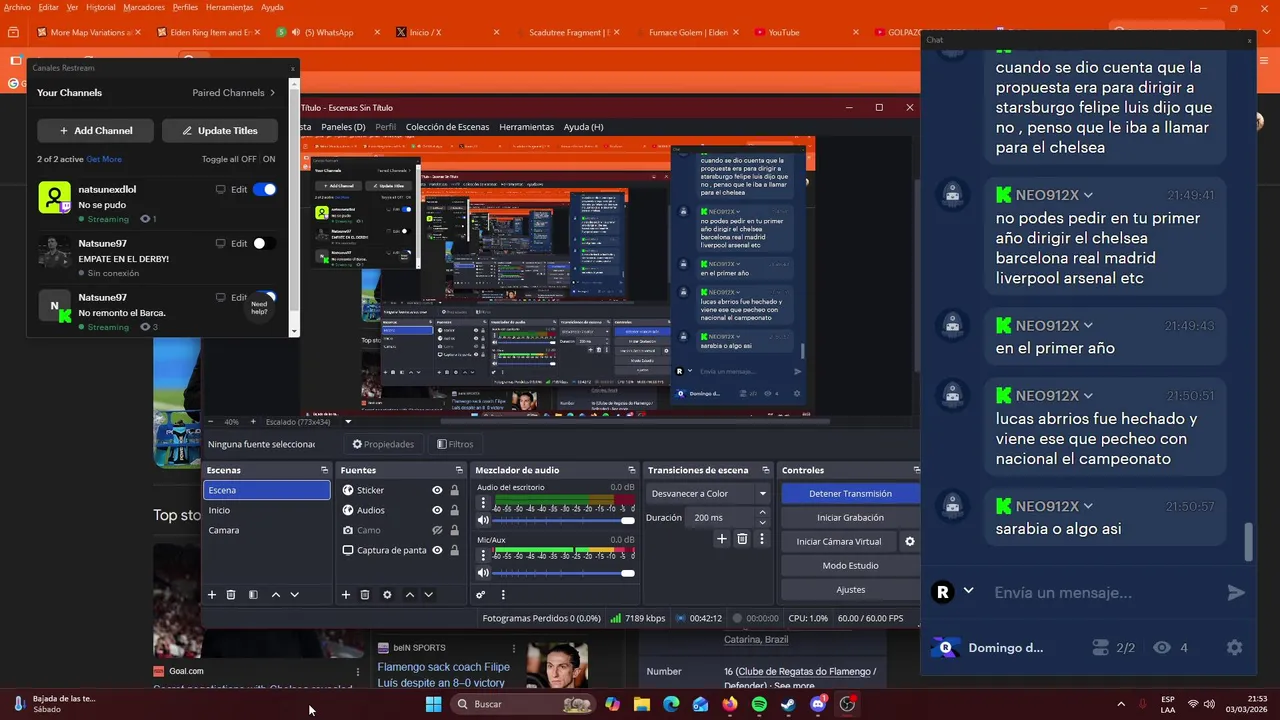Undock the Escenas panel via its header icon
Screen dimensions: 1280x720
(x=324, y=470)
